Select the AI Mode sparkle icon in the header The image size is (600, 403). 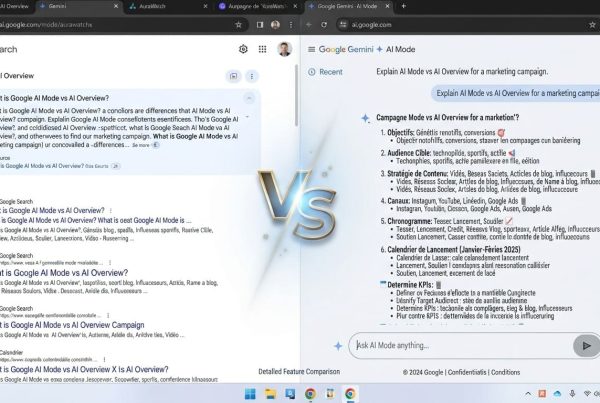click(x=380, y=49)
